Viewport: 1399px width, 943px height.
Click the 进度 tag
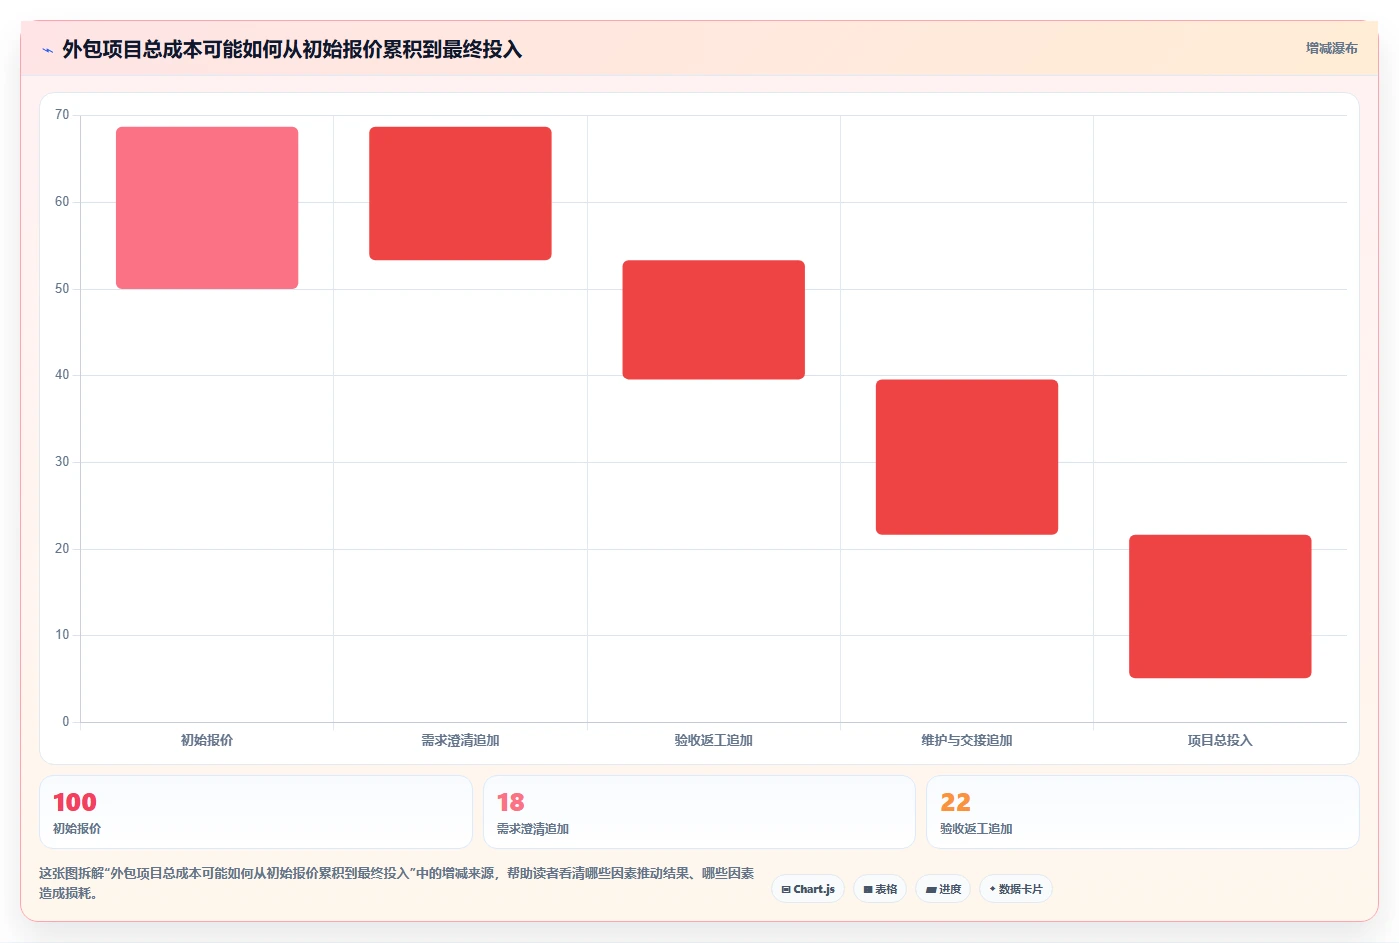coord(943,889)
